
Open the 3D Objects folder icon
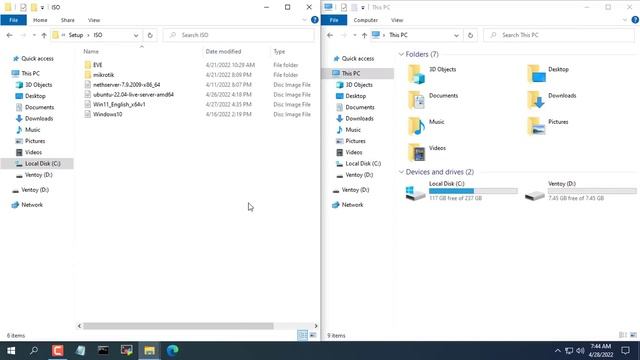tap(416, 74)
